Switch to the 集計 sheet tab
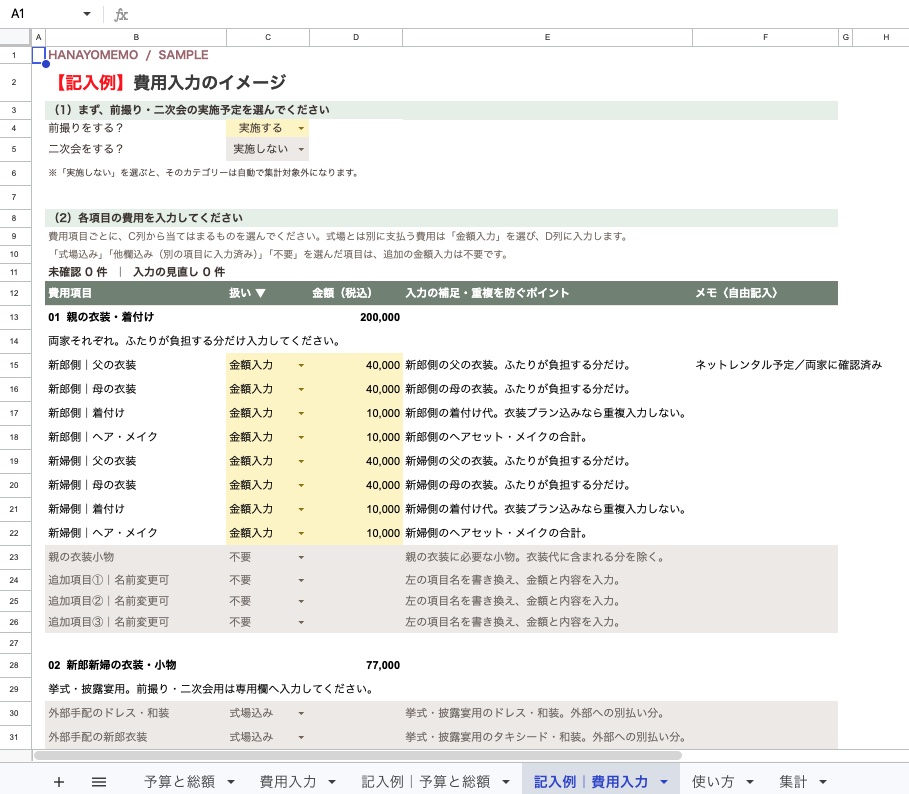Viewport: 909px width, 794px height. tap(793, 782)
